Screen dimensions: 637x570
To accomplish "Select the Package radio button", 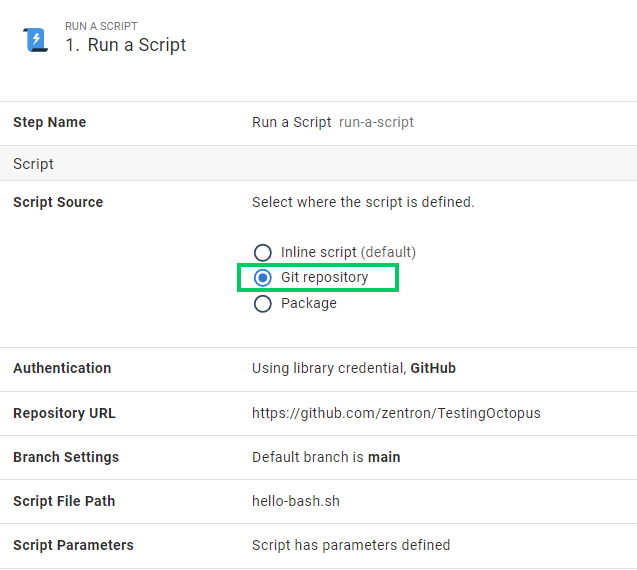I will 262,303.
